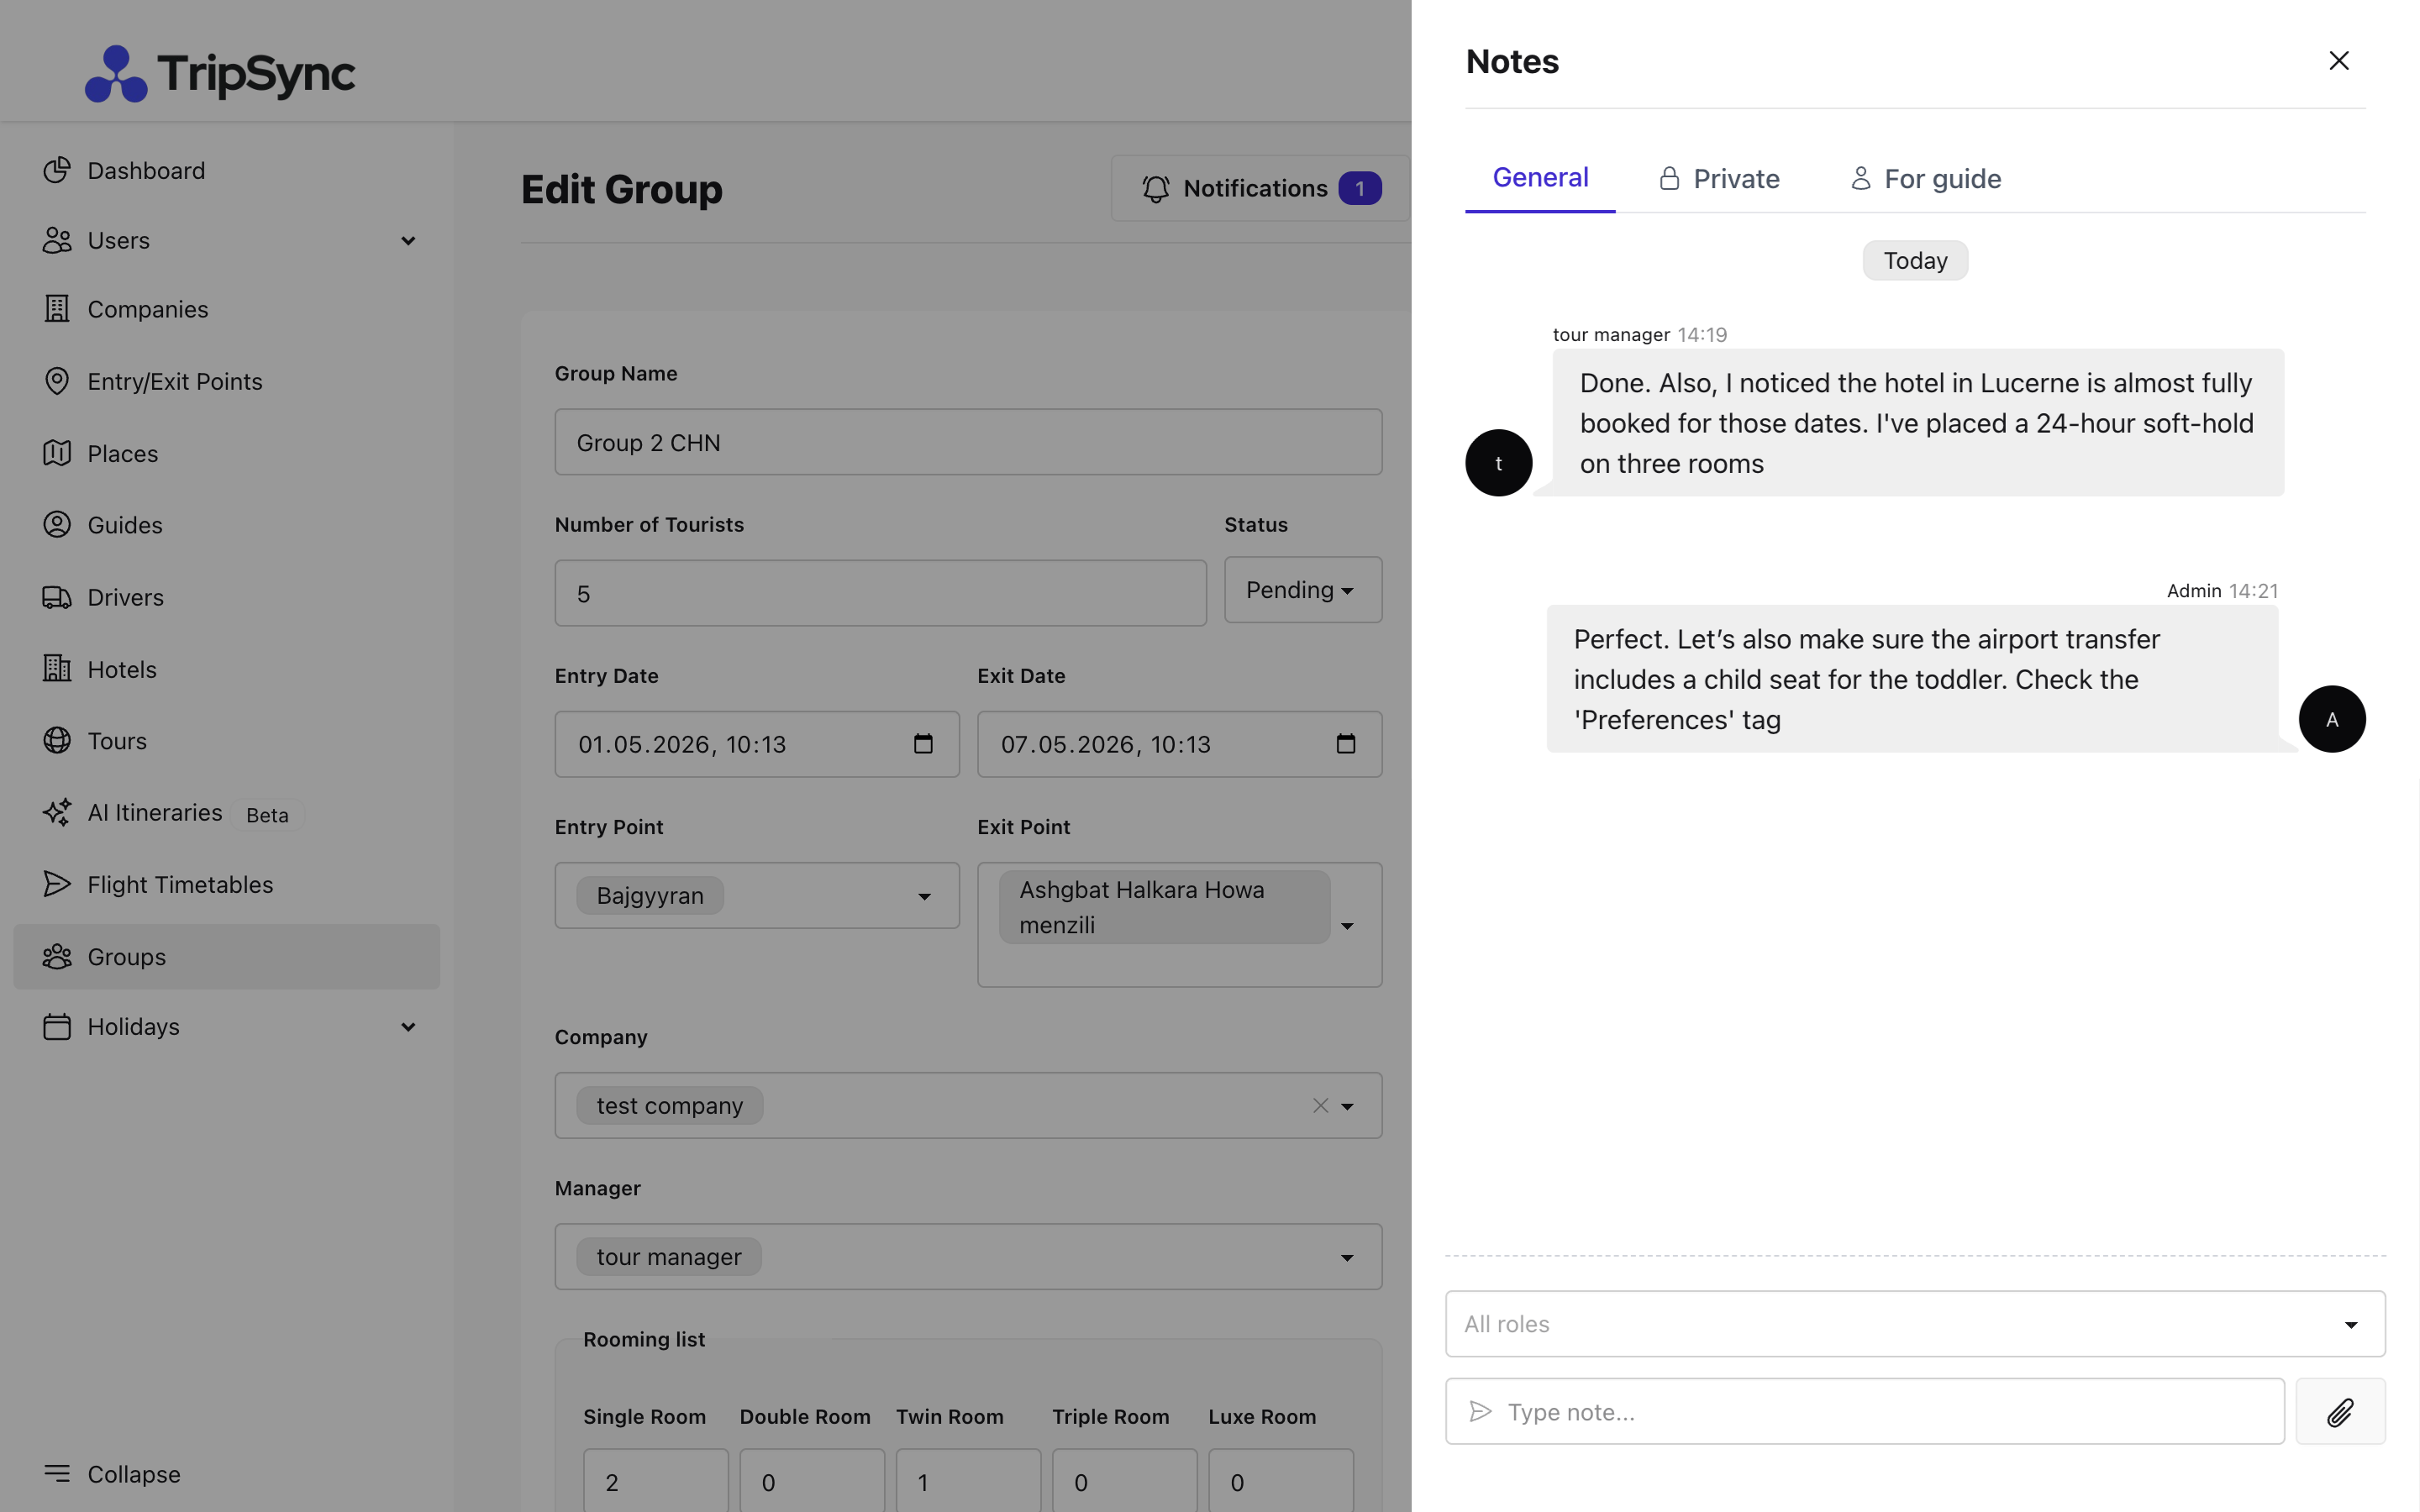Open the Company dropdown arrow

1347,1106
